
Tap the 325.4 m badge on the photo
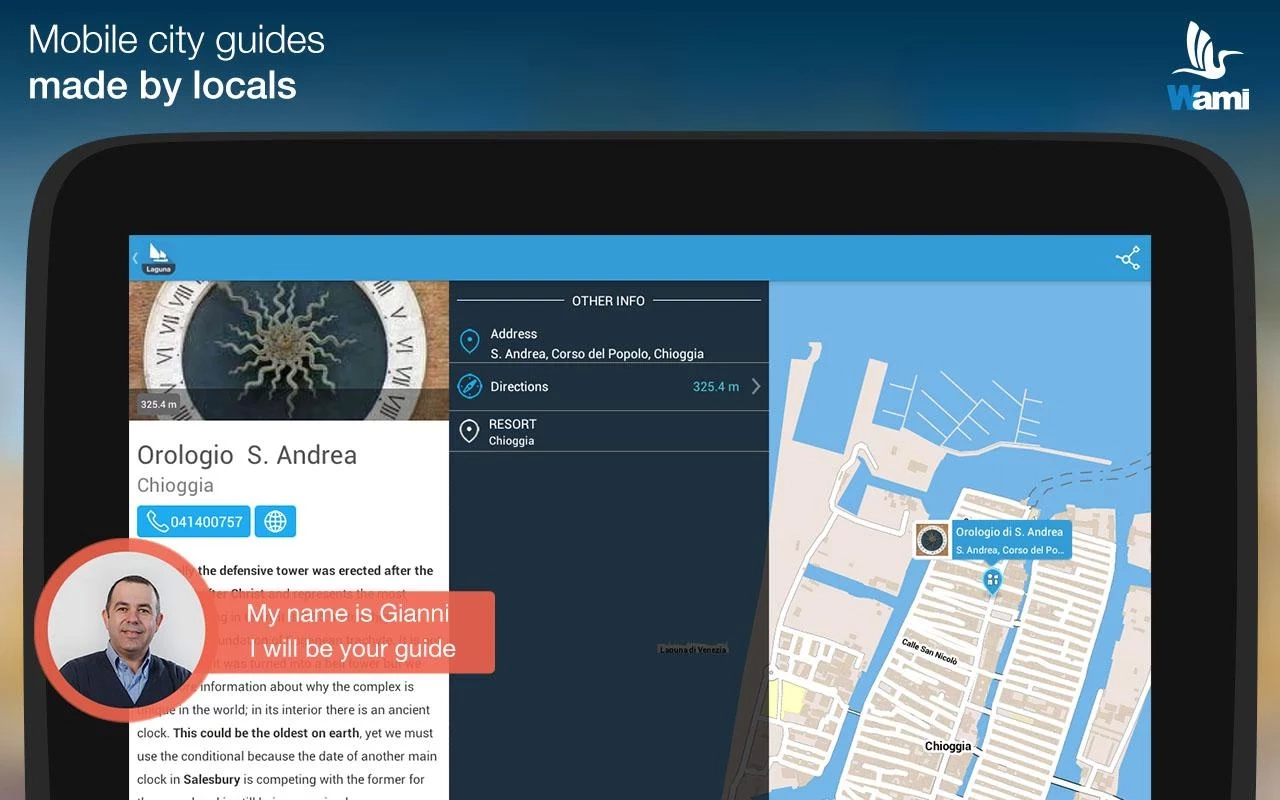coord(158,404)
